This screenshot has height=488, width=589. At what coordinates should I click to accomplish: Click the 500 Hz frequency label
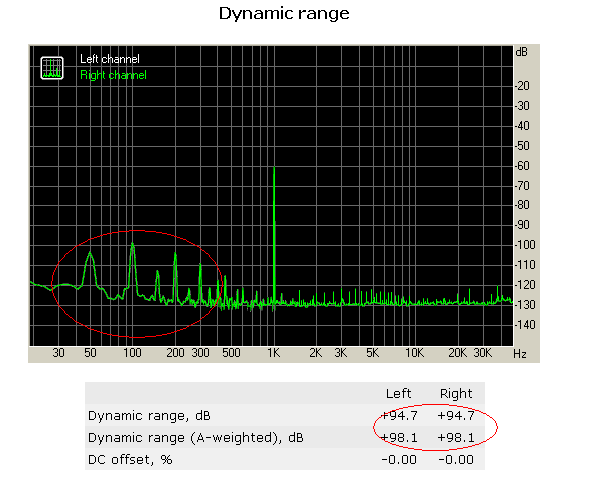point(231,353)
